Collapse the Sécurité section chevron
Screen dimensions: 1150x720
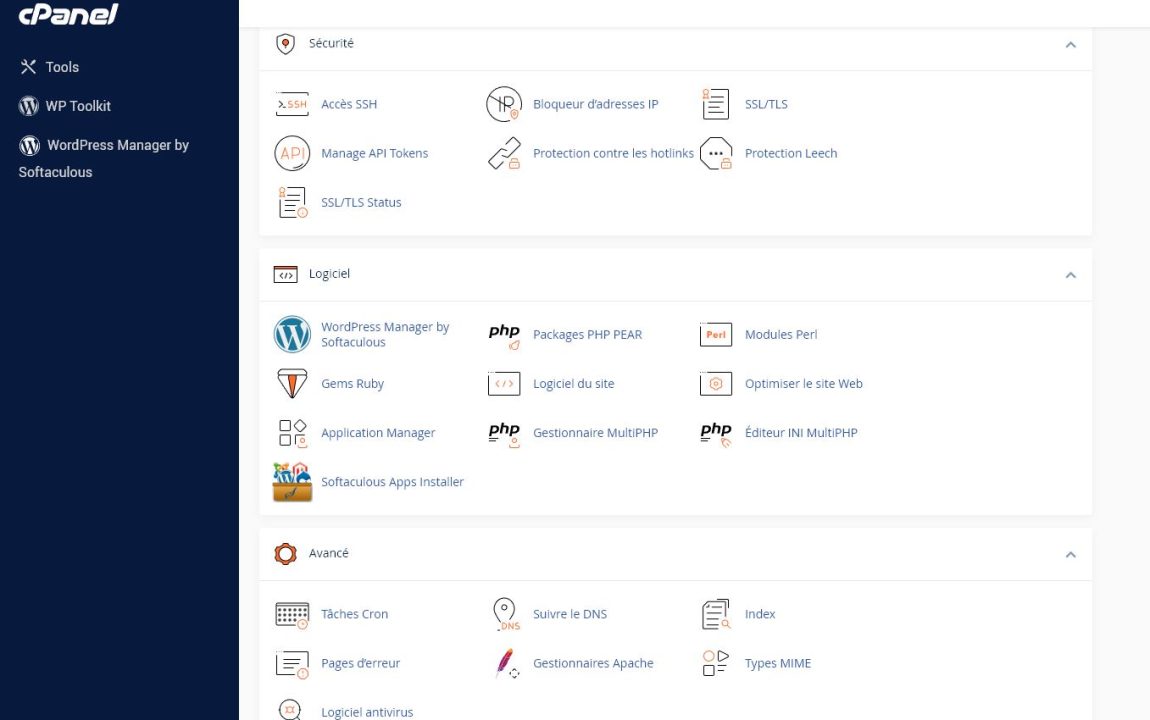[1070, 45]
